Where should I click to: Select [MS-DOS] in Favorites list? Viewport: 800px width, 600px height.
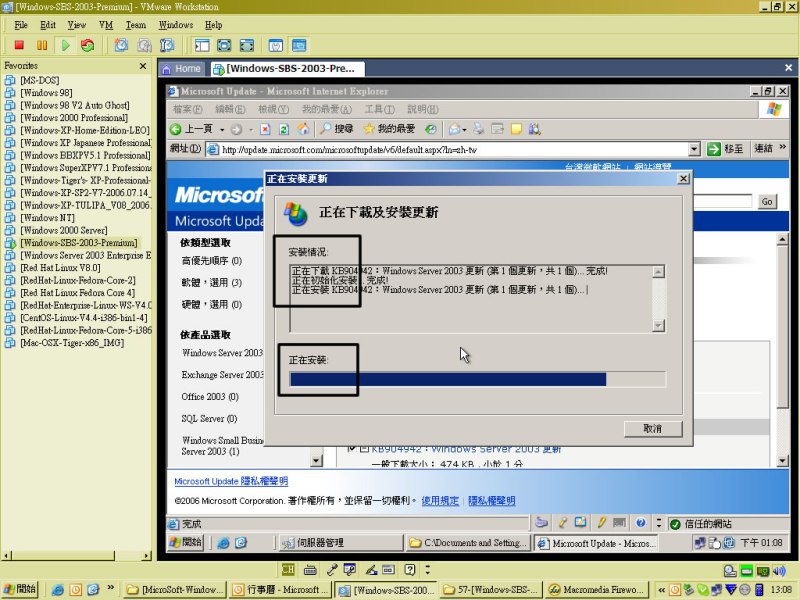40,80
